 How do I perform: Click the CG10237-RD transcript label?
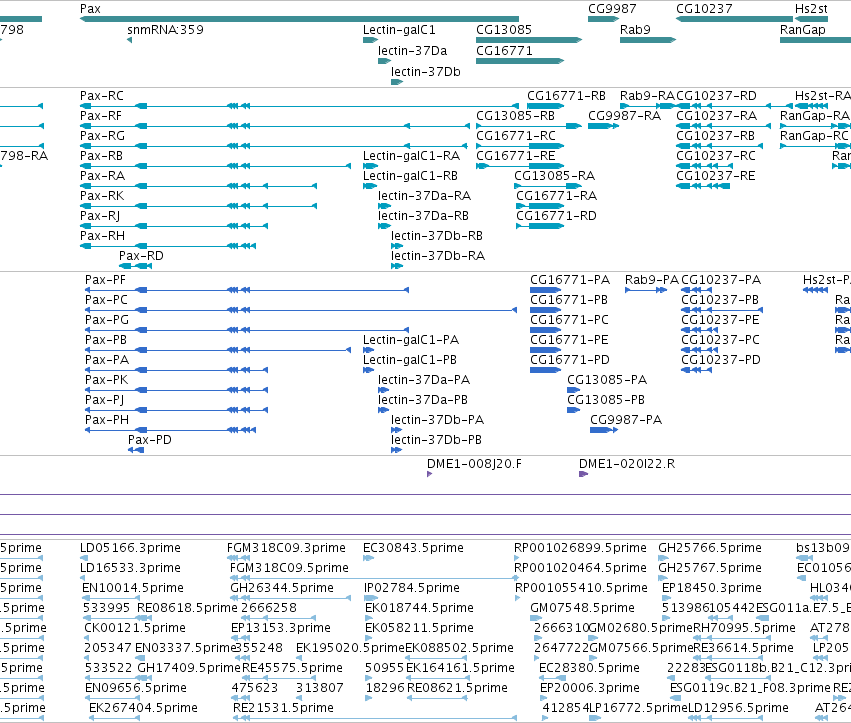point(716,96)
